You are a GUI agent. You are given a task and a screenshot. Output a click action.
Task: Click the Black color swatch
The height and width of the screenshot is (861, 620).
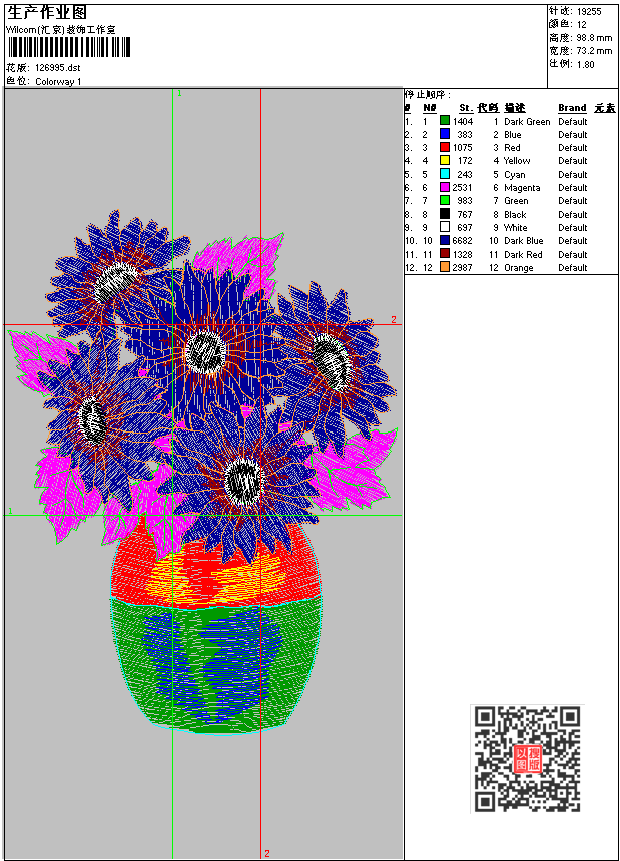coord(445,214)
